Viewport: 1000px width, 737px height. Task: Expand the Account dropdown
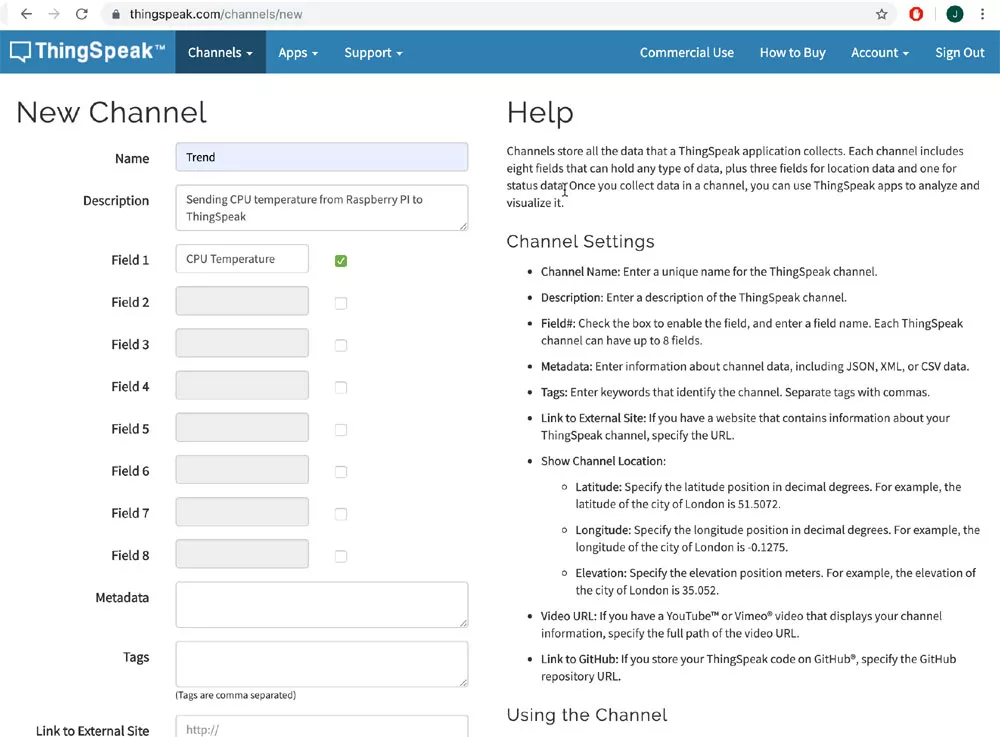(879, 53)
